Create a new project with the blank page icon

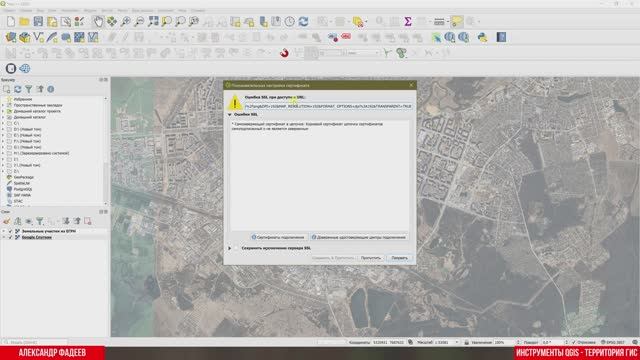coord(11,22)
